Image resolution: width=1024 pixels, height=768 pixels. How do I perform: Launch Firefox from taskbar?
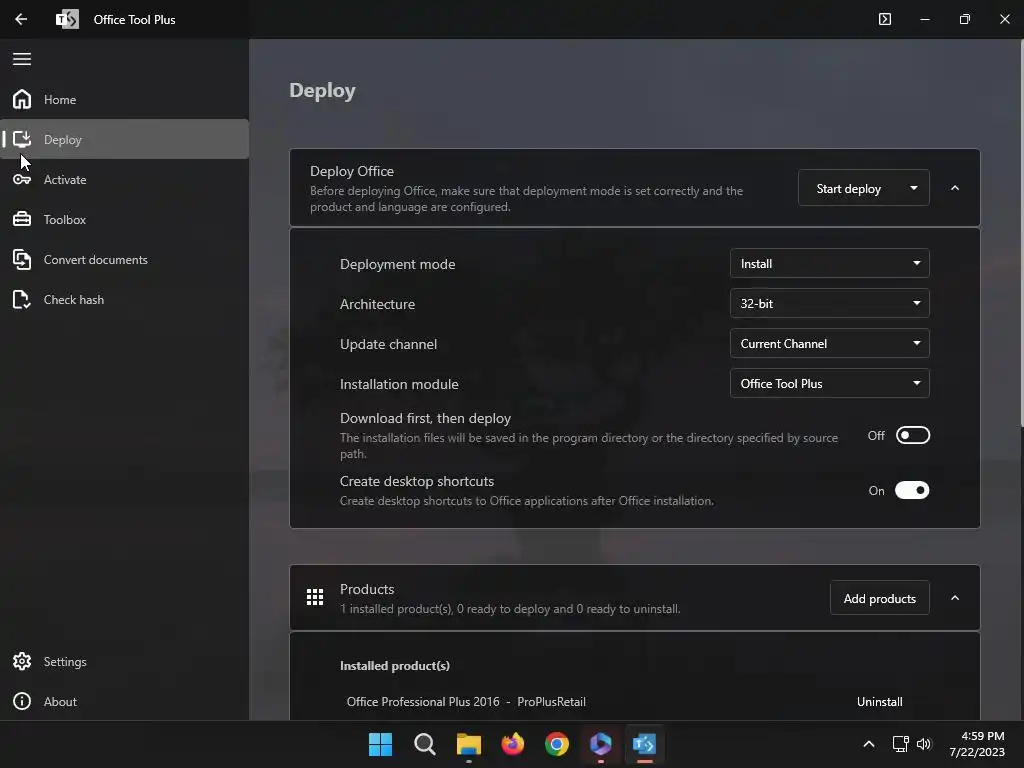click(x=513, y=744)
